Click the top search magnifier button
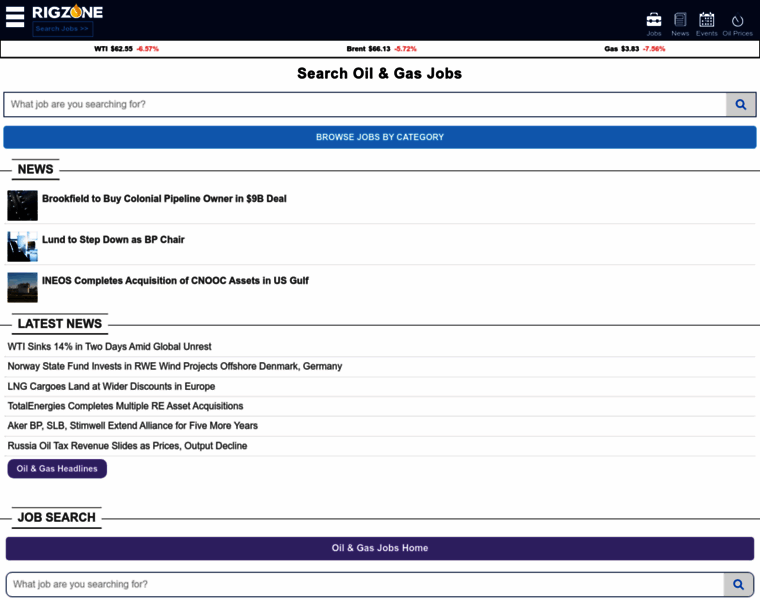The width and height of the screenshot is (760, 600). coord(740,104)
